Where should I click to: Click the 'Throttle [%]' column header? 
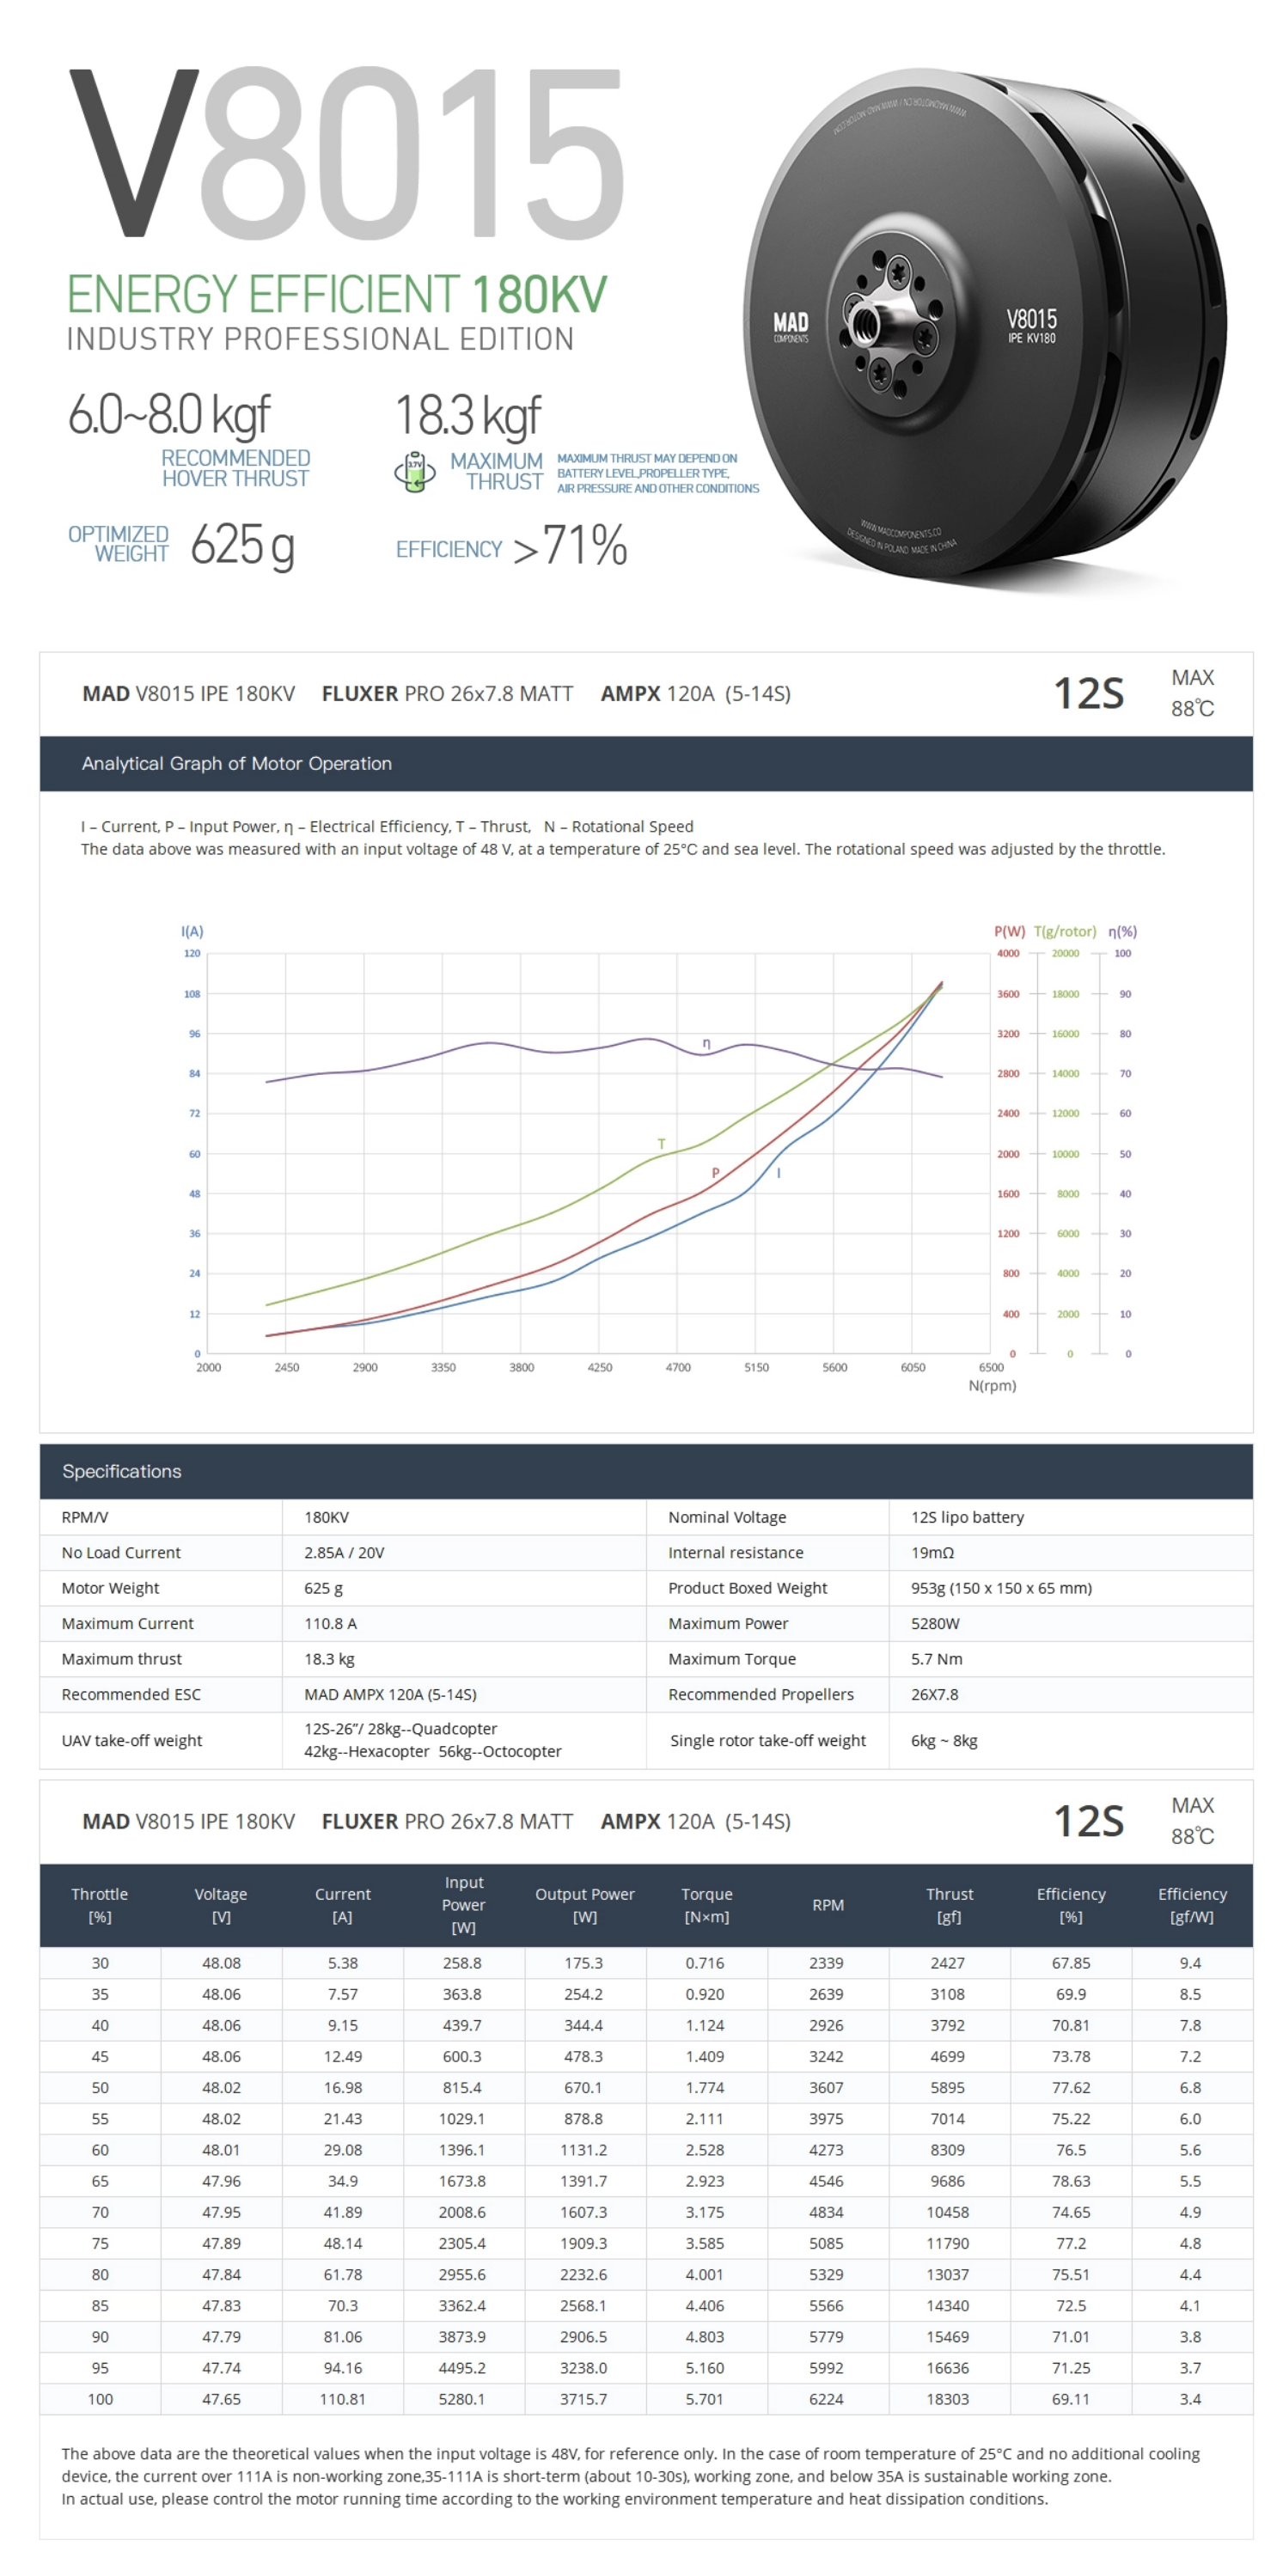[x=100, y=1905]
